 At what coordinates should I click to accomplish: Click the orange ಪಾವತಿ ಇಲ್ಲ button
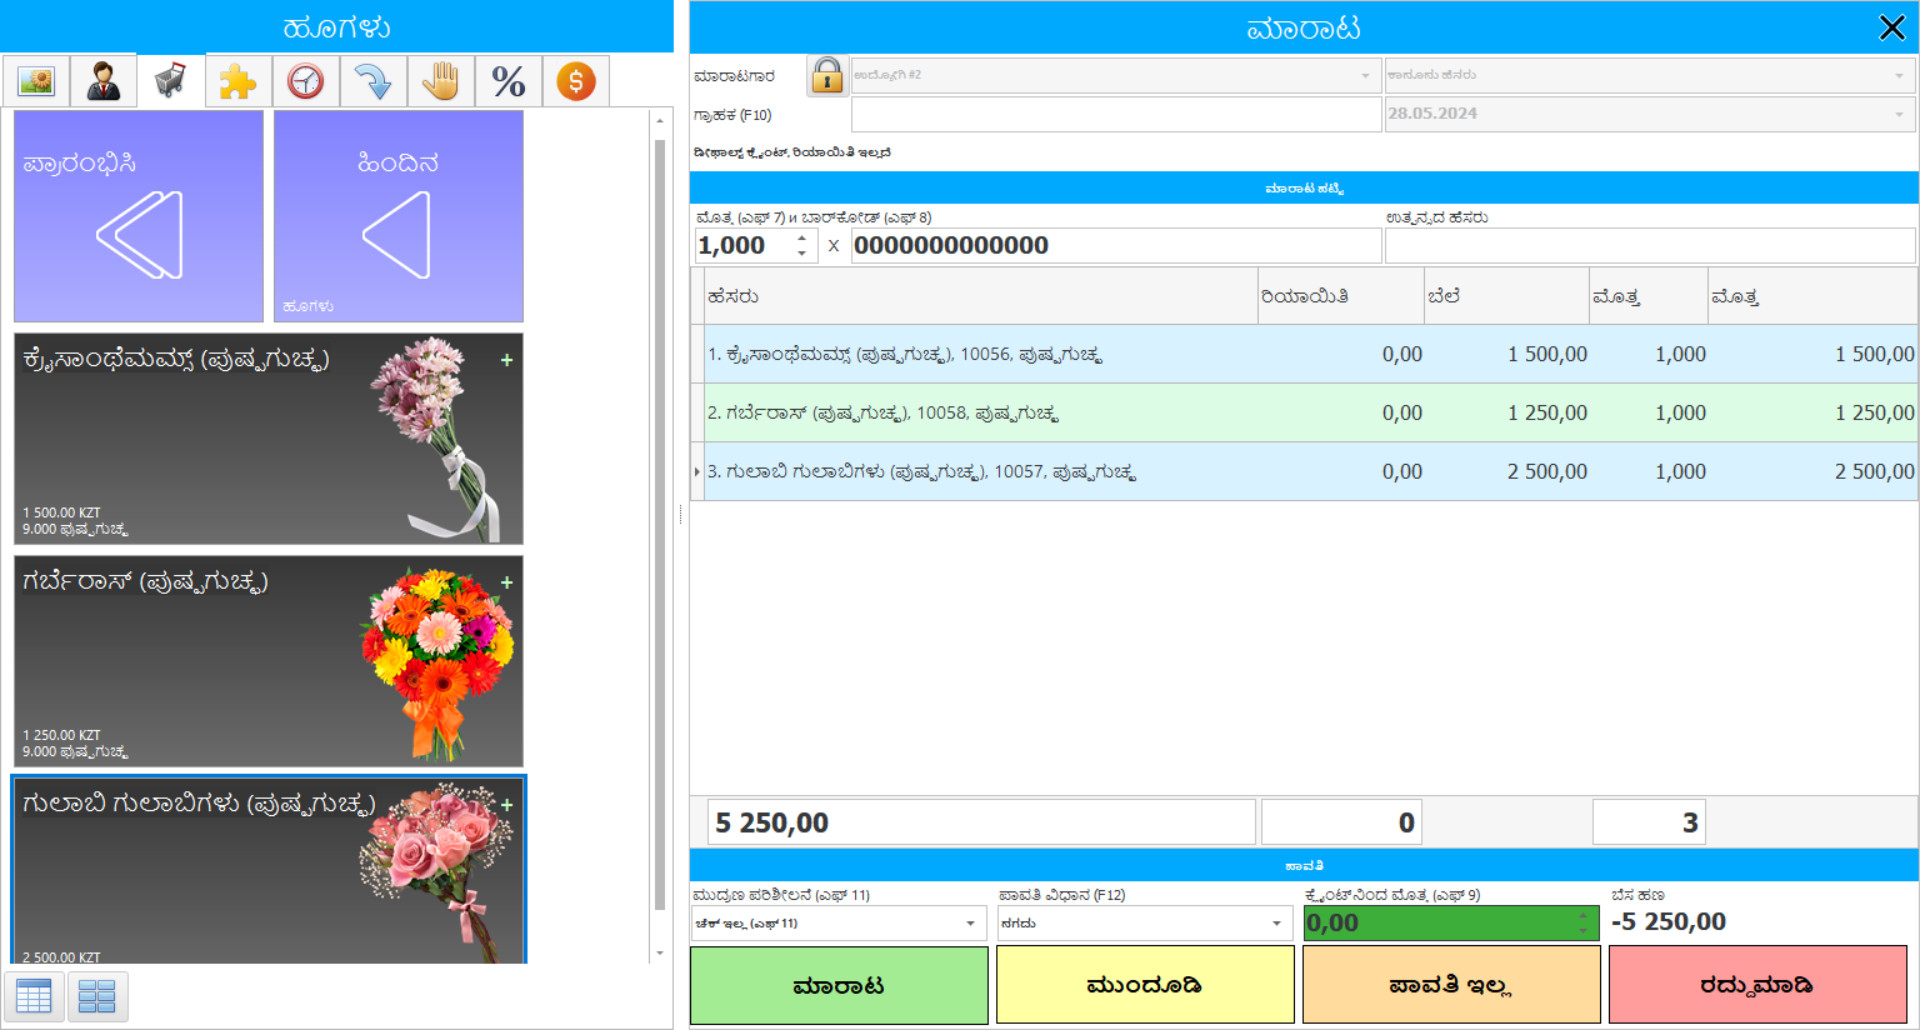click(1451, 985)
